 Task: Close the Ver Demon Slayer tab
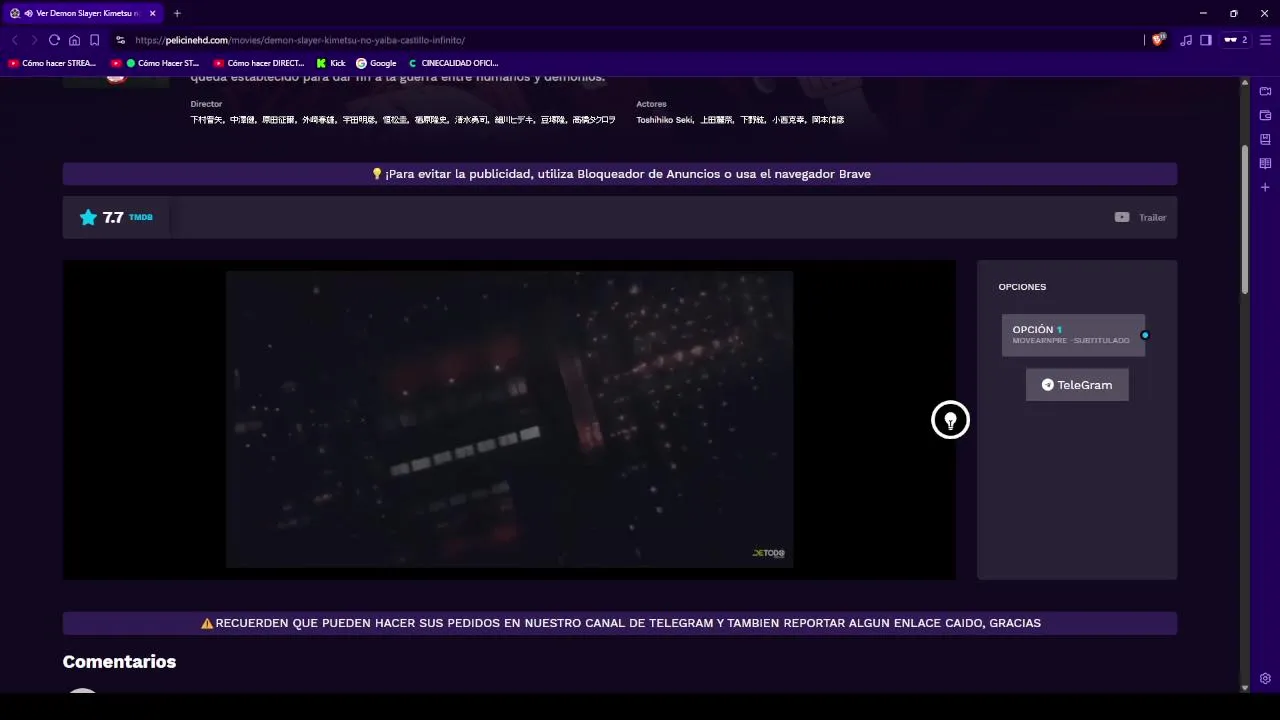152,13
